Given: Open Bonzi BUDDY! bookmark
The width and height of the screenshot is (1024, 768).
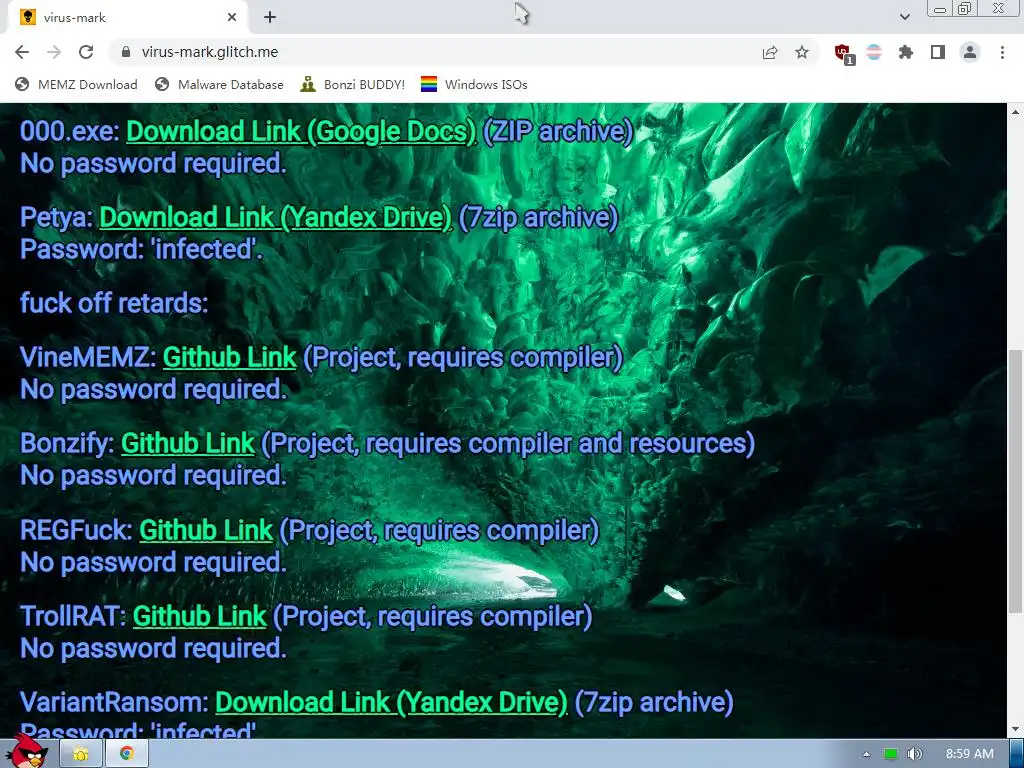Looking at the screenshot, I should point(353,84).
